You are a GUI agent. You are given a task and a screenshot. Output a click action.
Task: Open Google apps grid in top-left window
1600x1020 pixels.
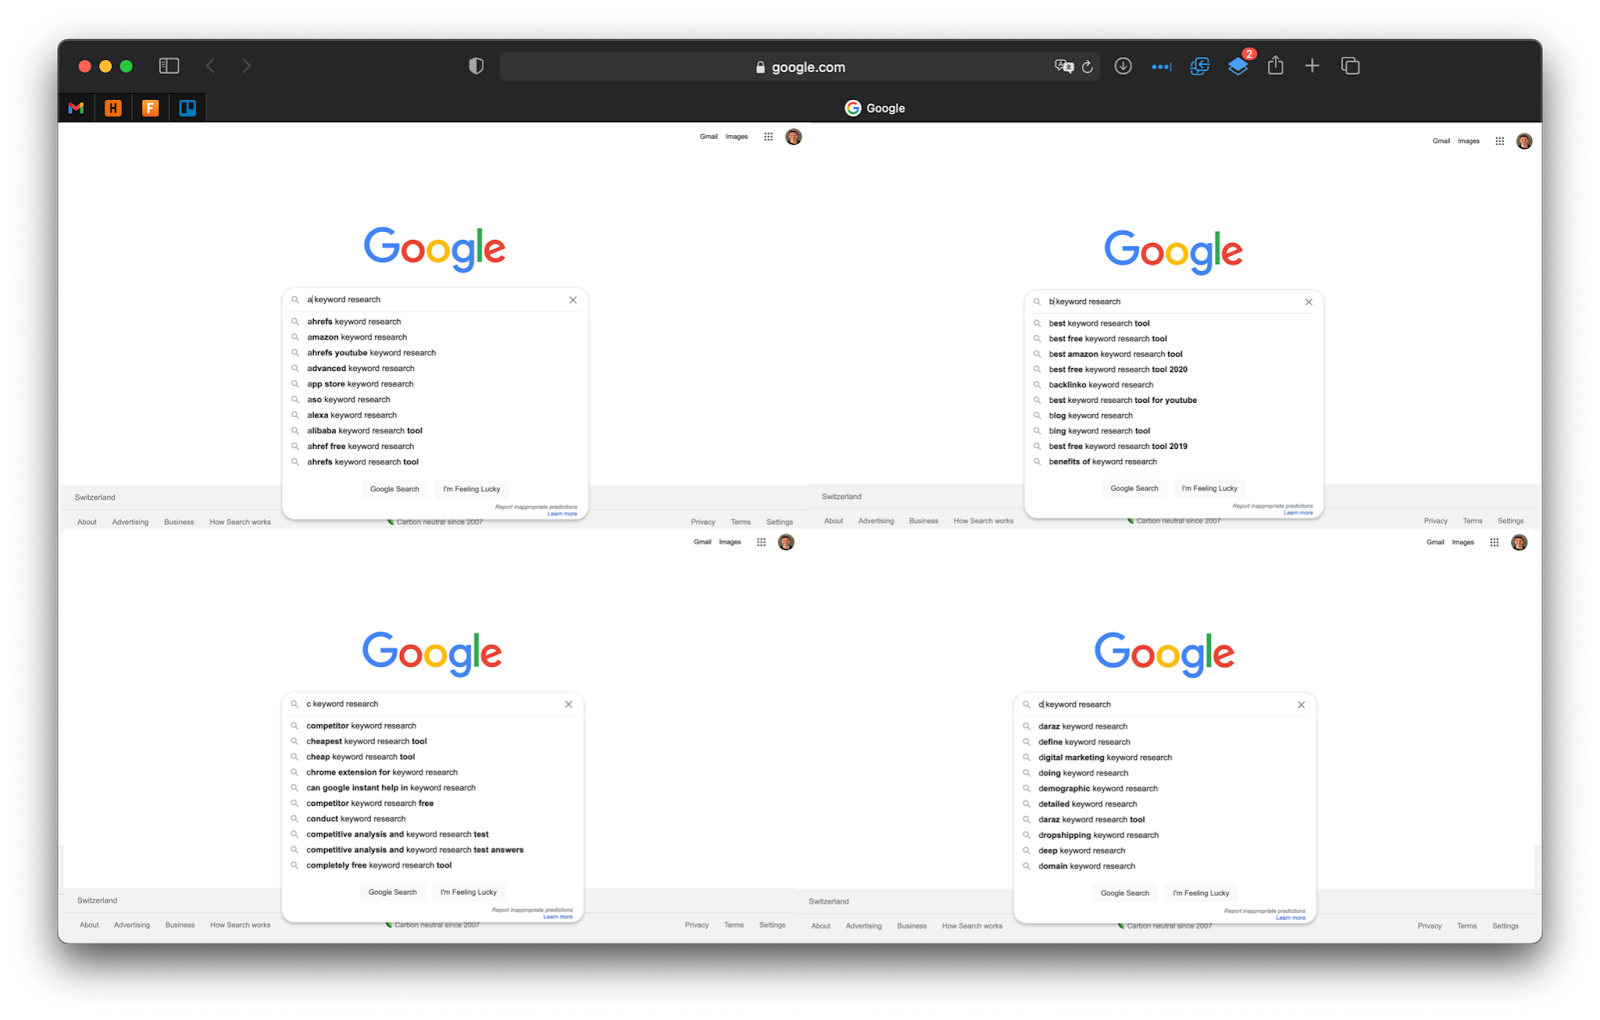click(768, 137)
